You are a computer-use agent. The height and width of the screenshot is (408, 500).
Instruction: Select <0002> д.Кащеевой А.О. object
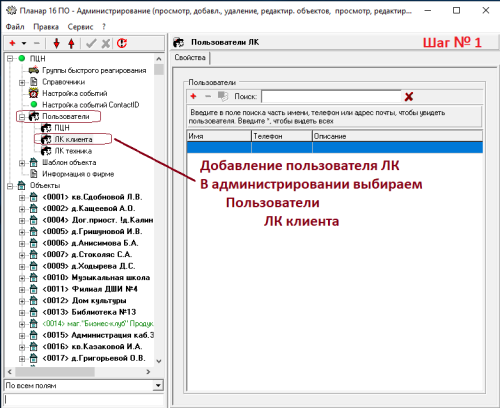pos(89,209)
